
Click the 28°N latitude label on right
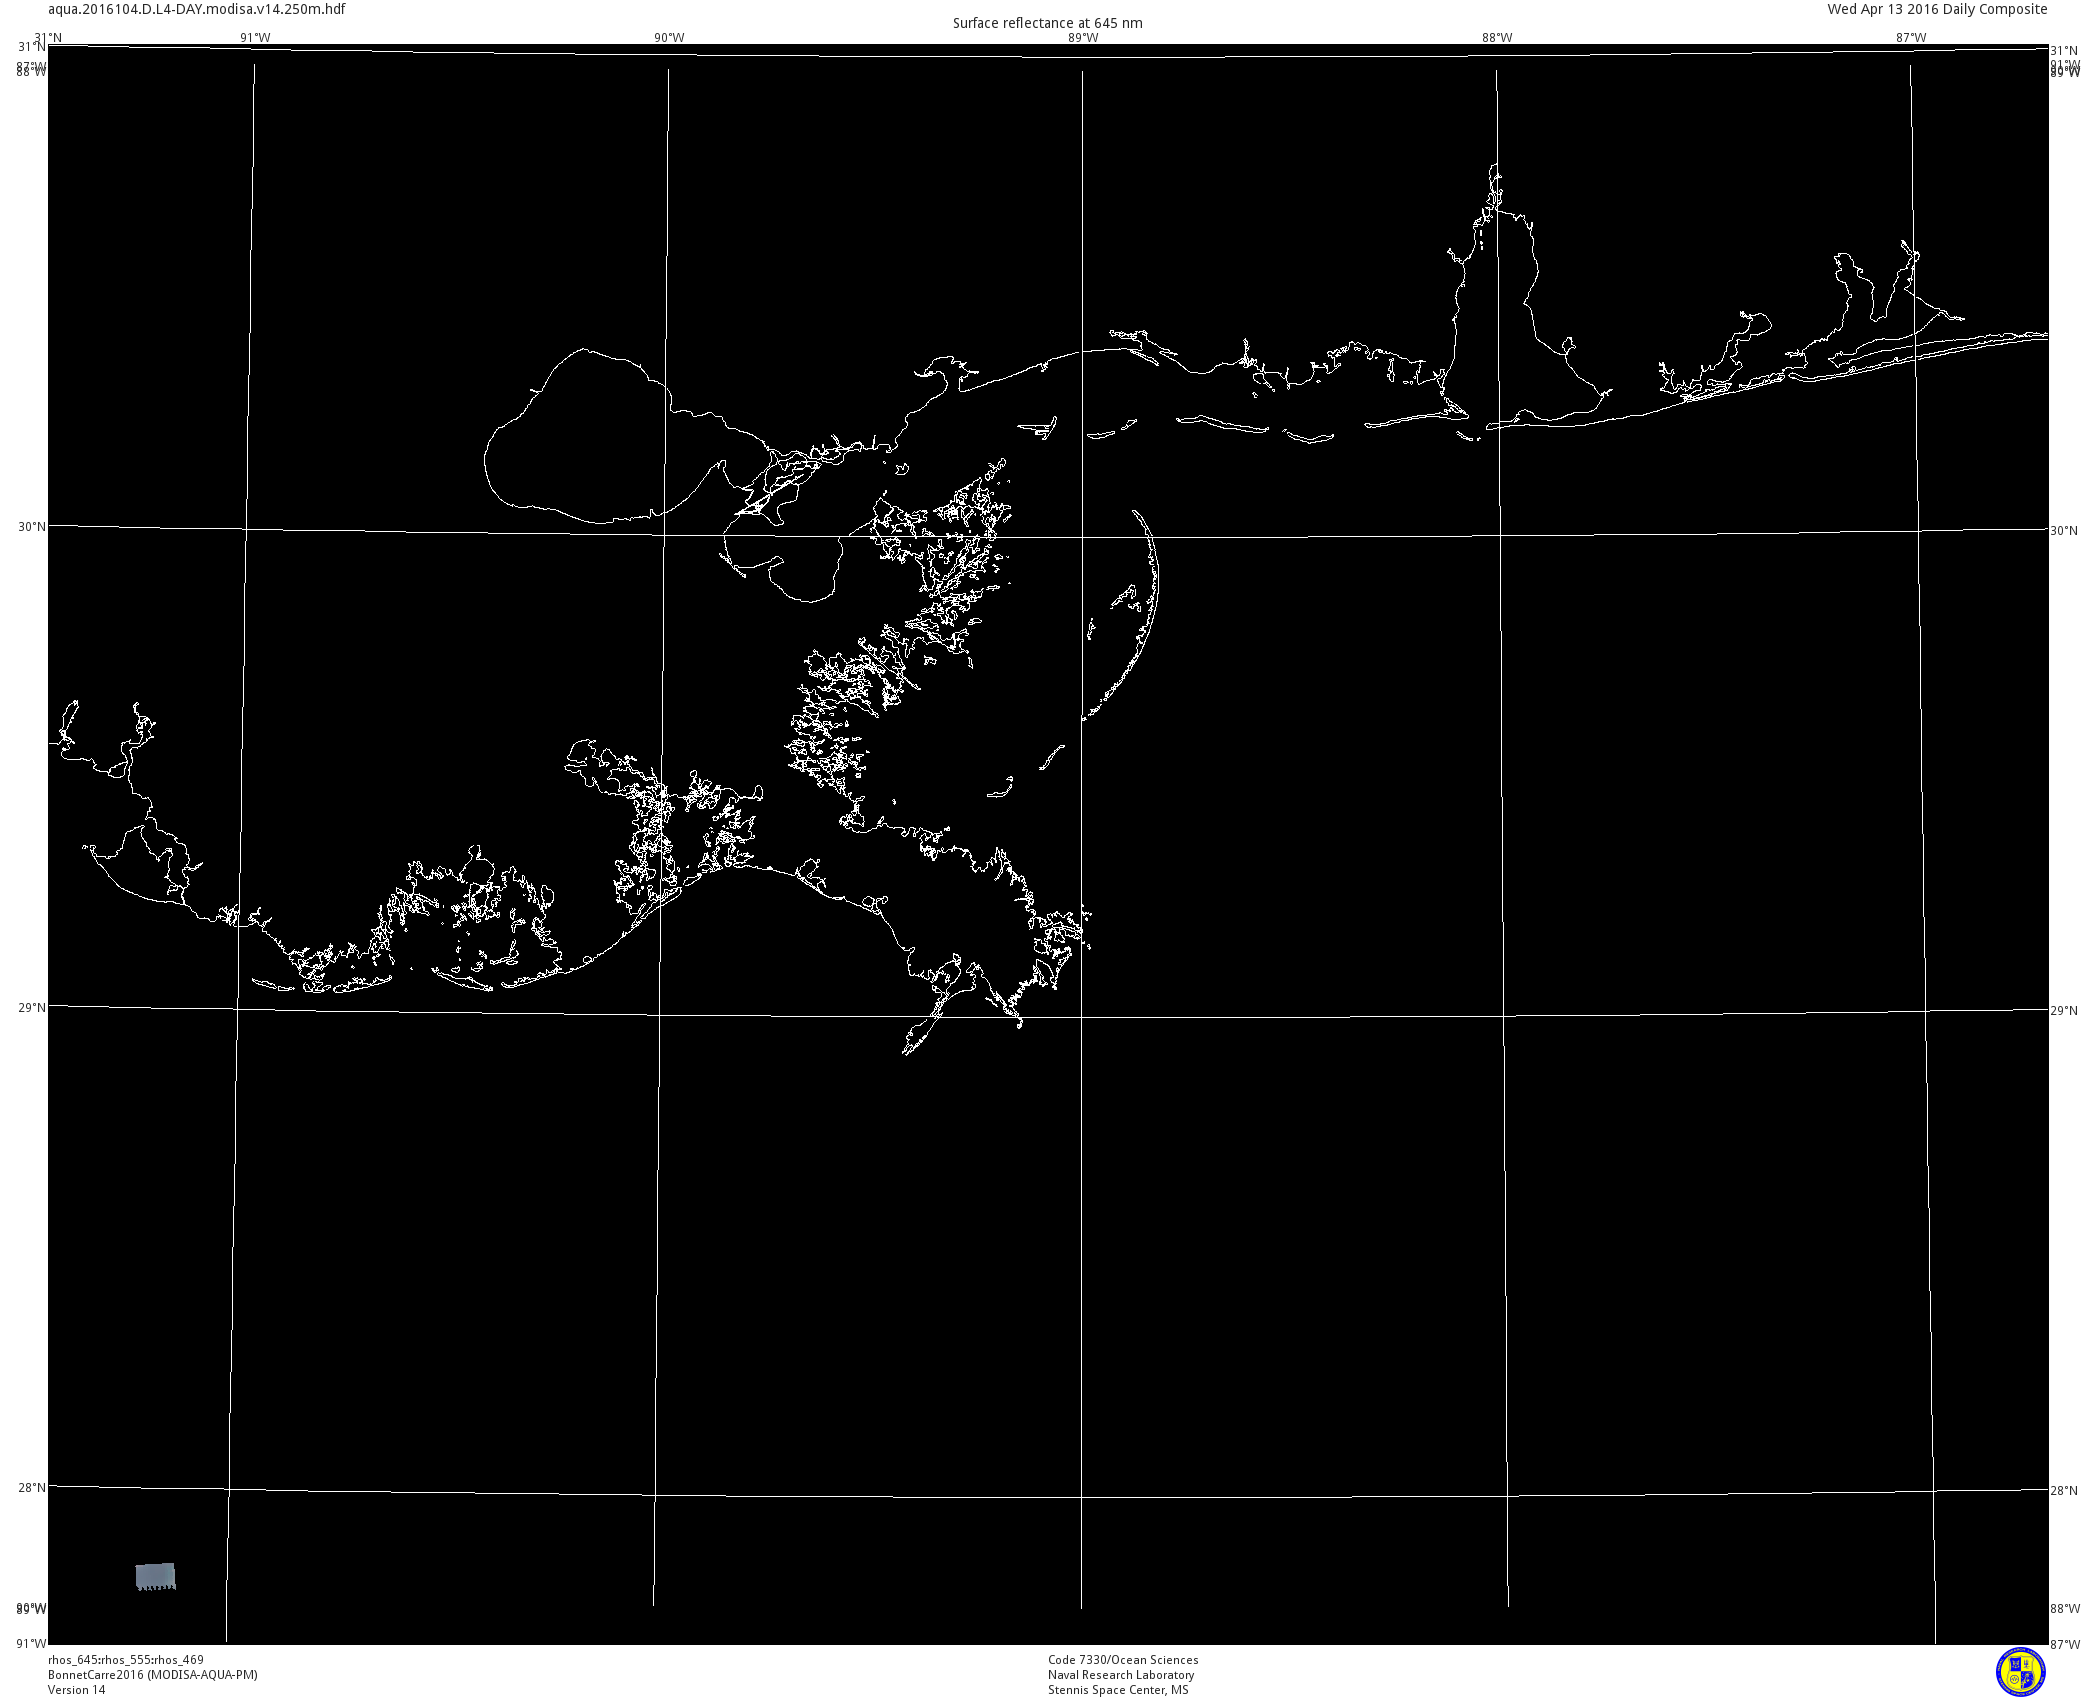point(2064,1491)
